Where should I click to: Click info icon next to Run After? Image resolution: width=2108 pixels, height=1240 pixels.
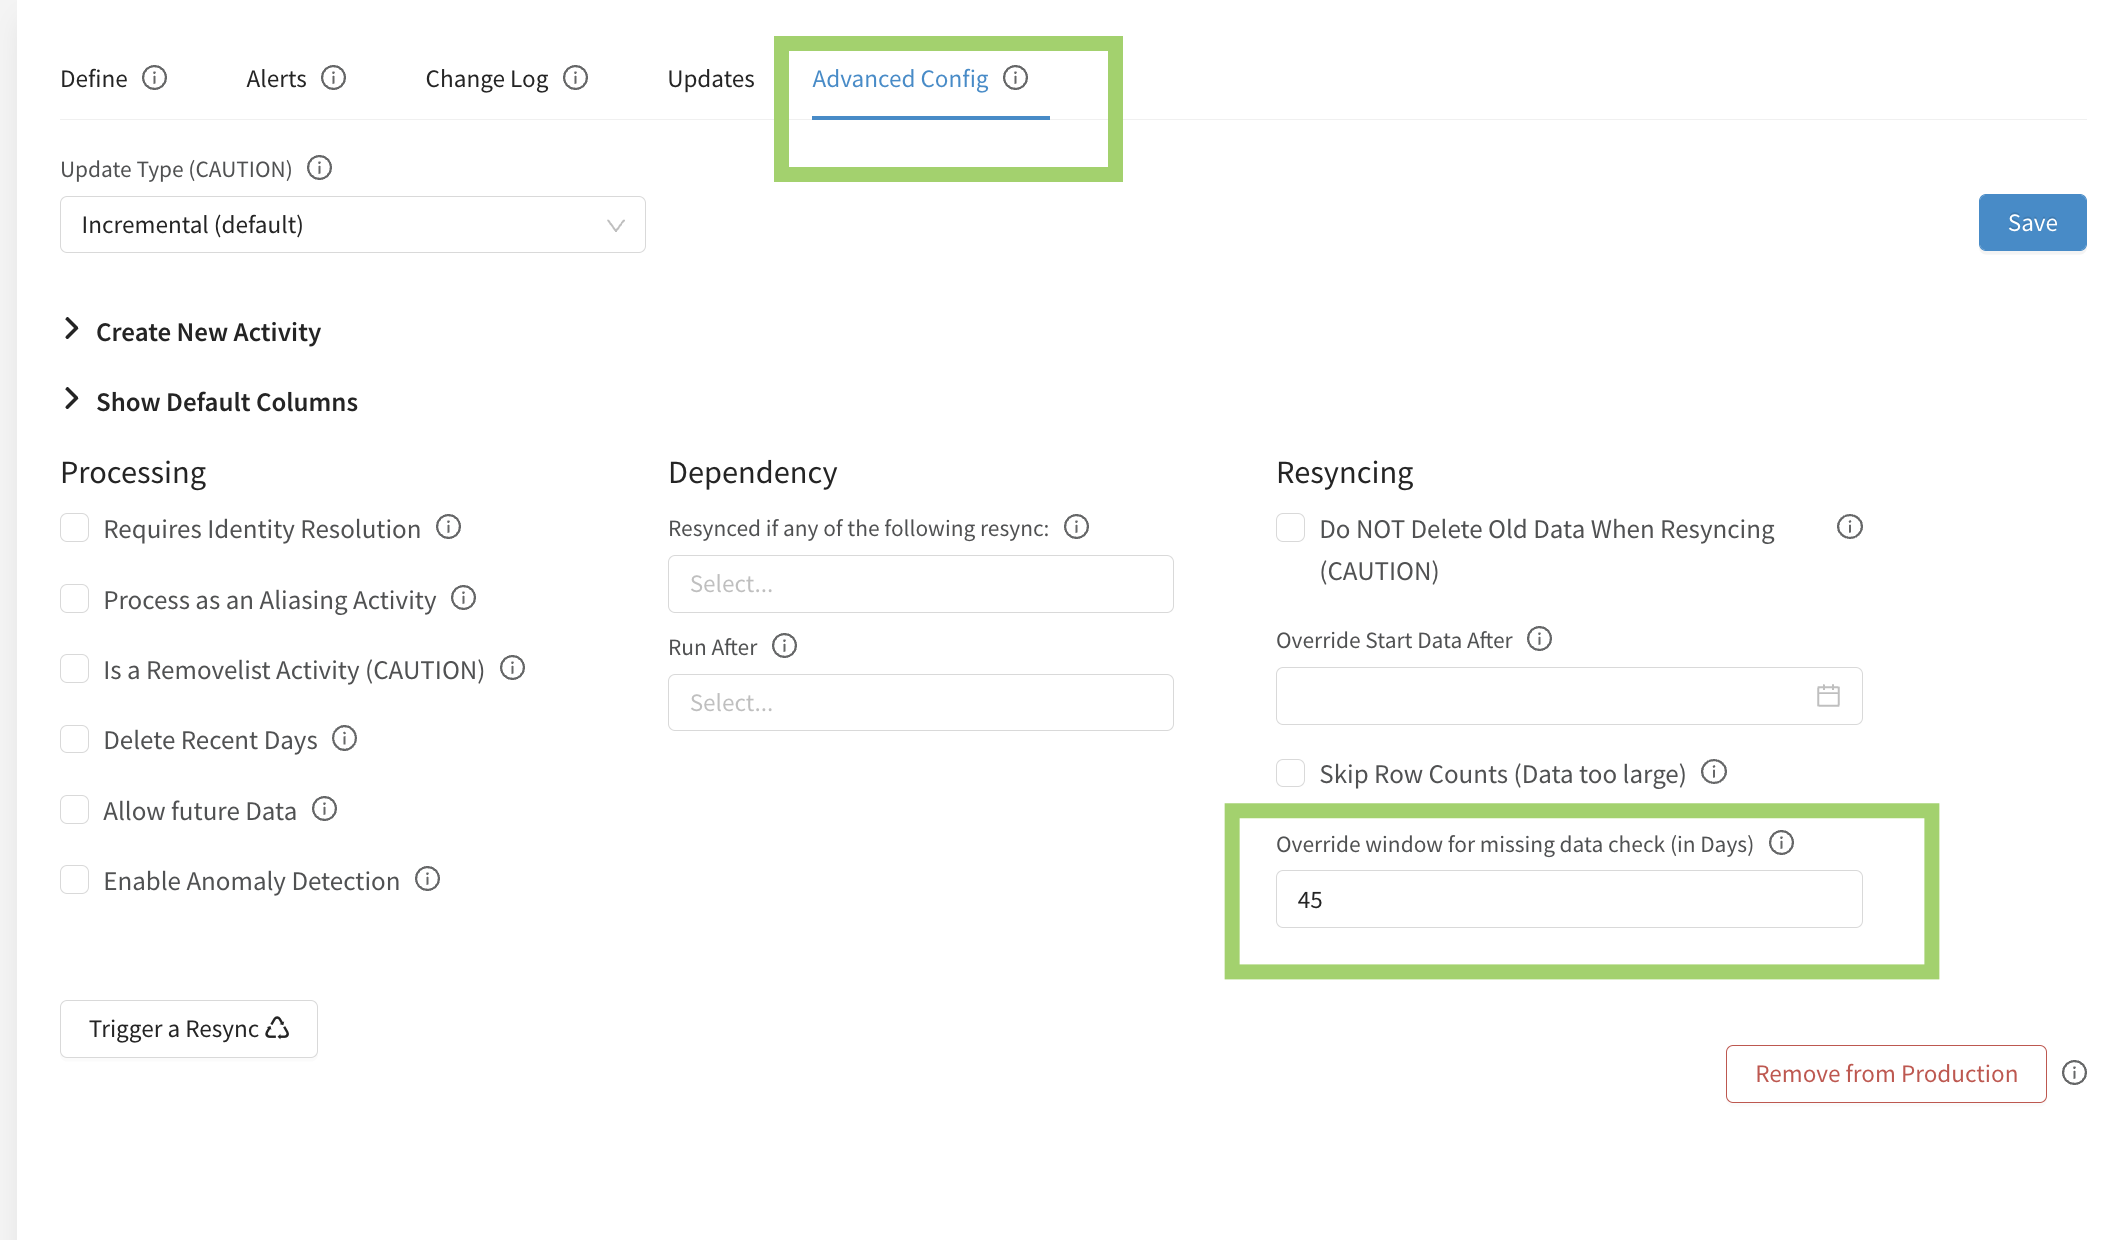[x=785, y=646]
